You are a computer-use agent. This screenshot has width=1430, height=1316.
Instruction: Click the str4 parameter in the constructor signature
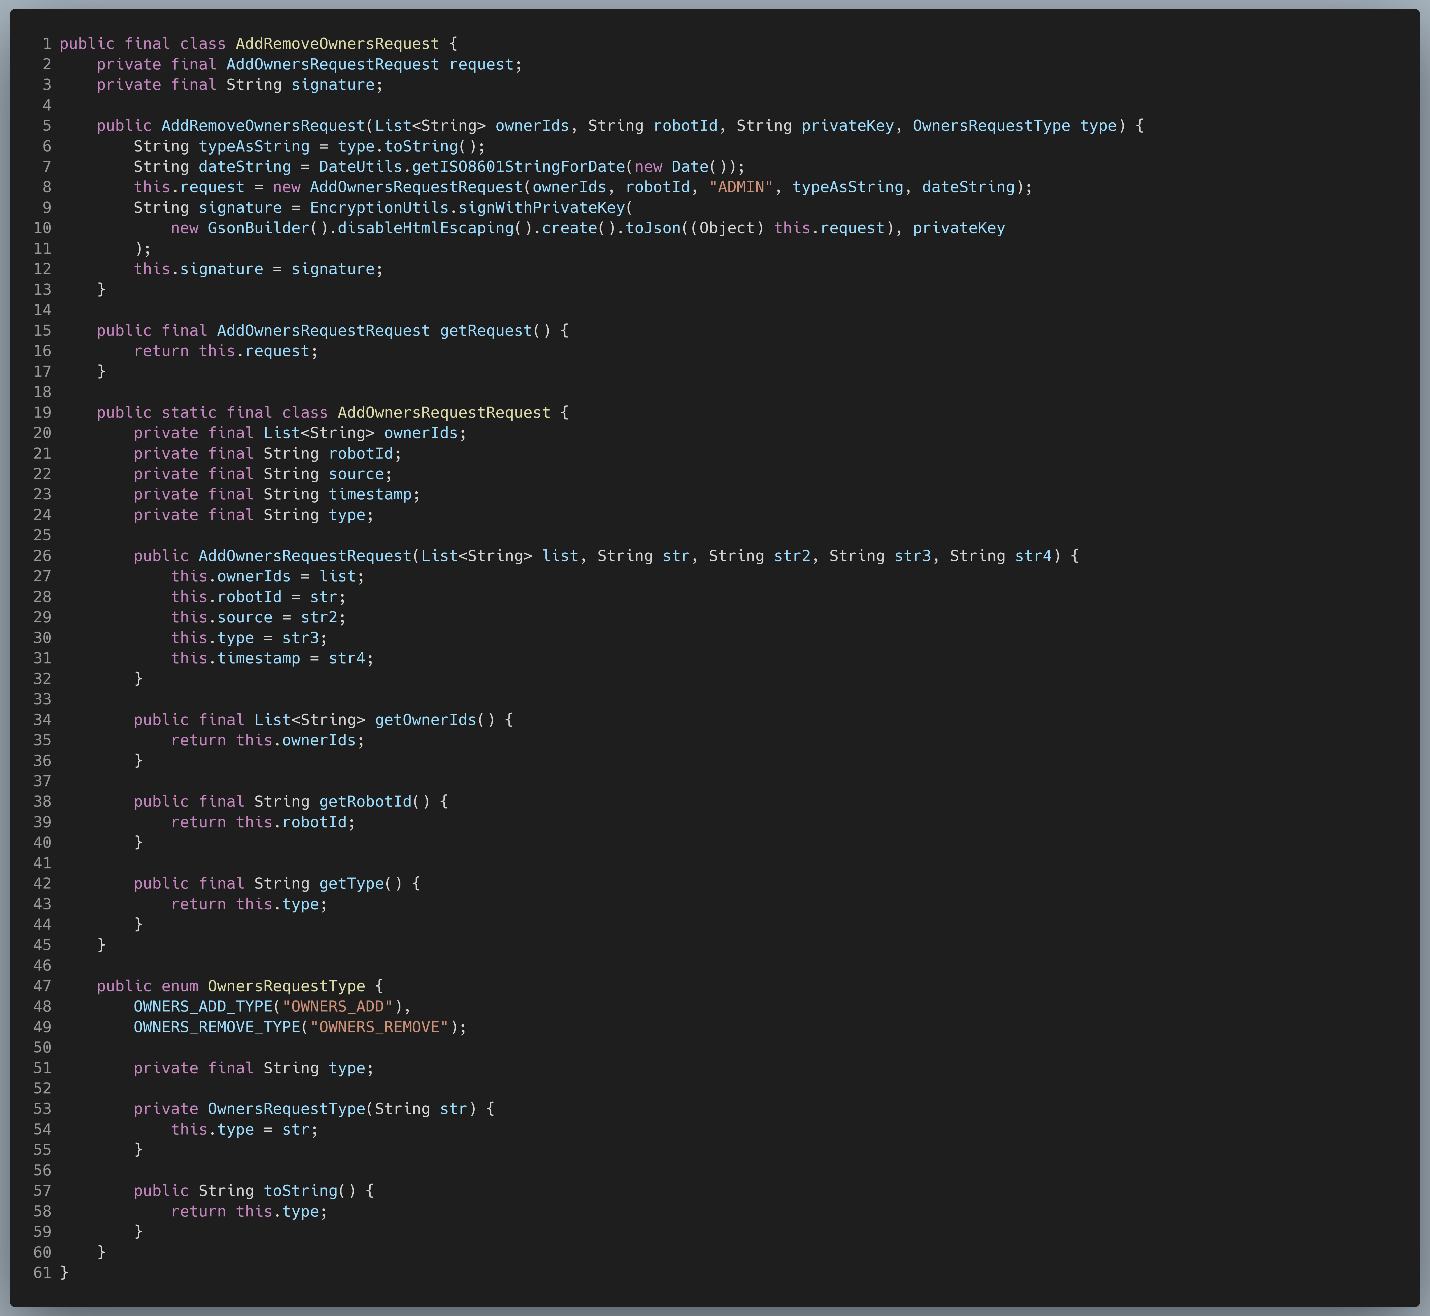1033,556
